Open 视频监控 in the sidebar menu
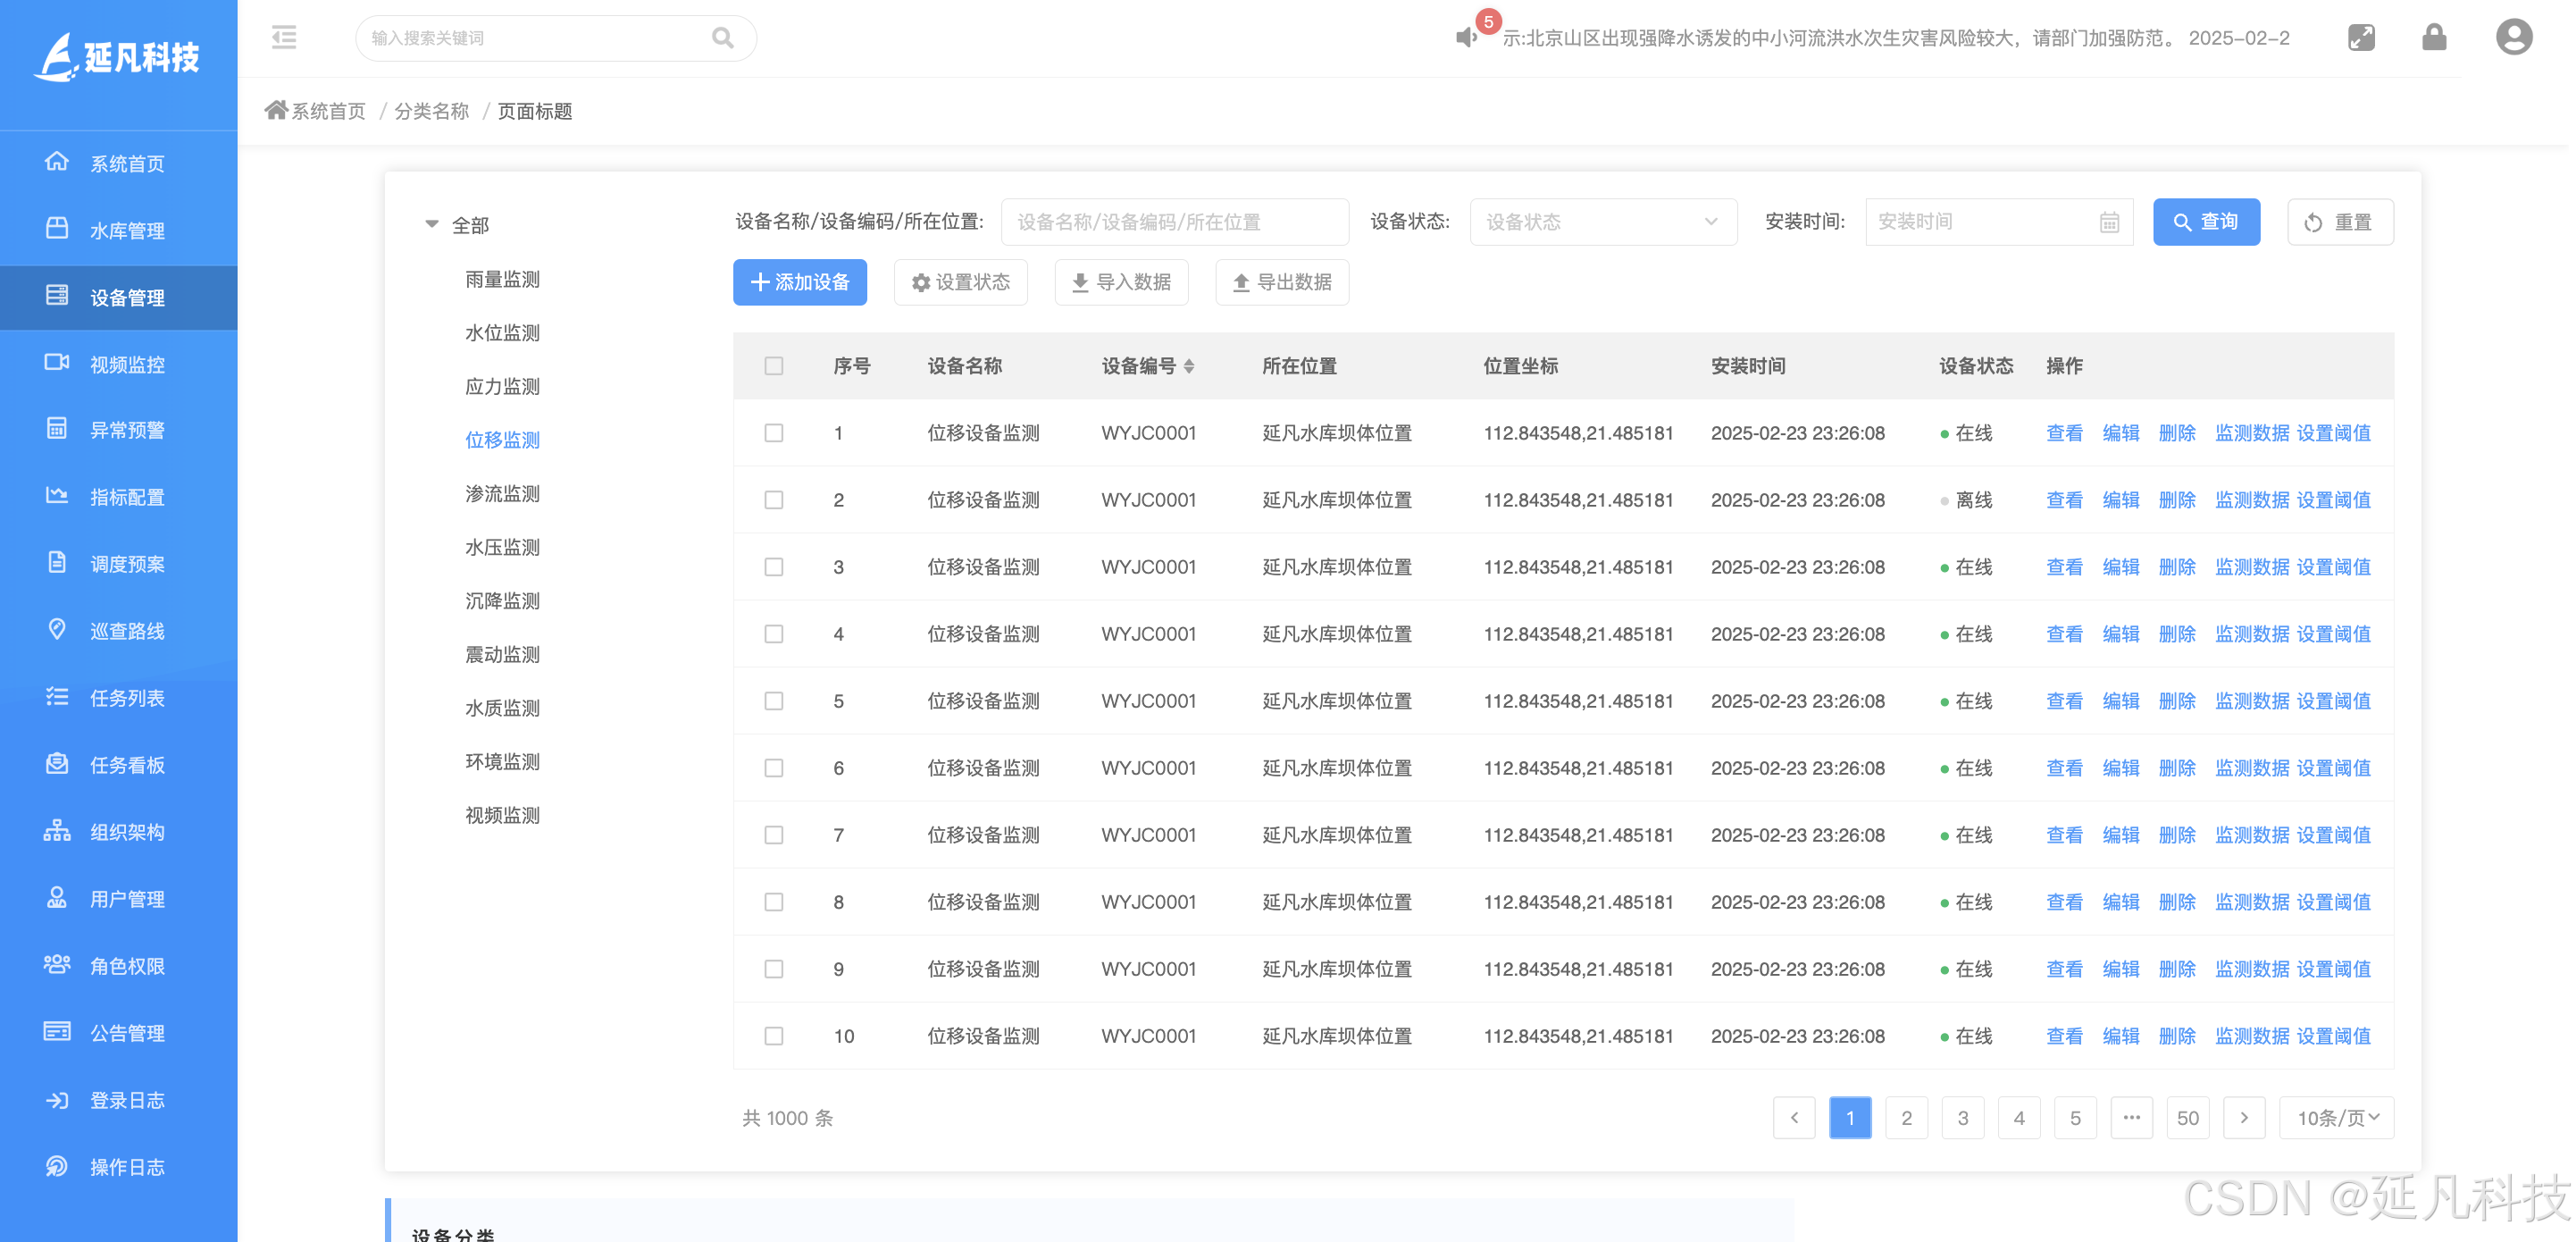The width and height of the screenshot is (2576, 1242). click(x=126, y=364)
